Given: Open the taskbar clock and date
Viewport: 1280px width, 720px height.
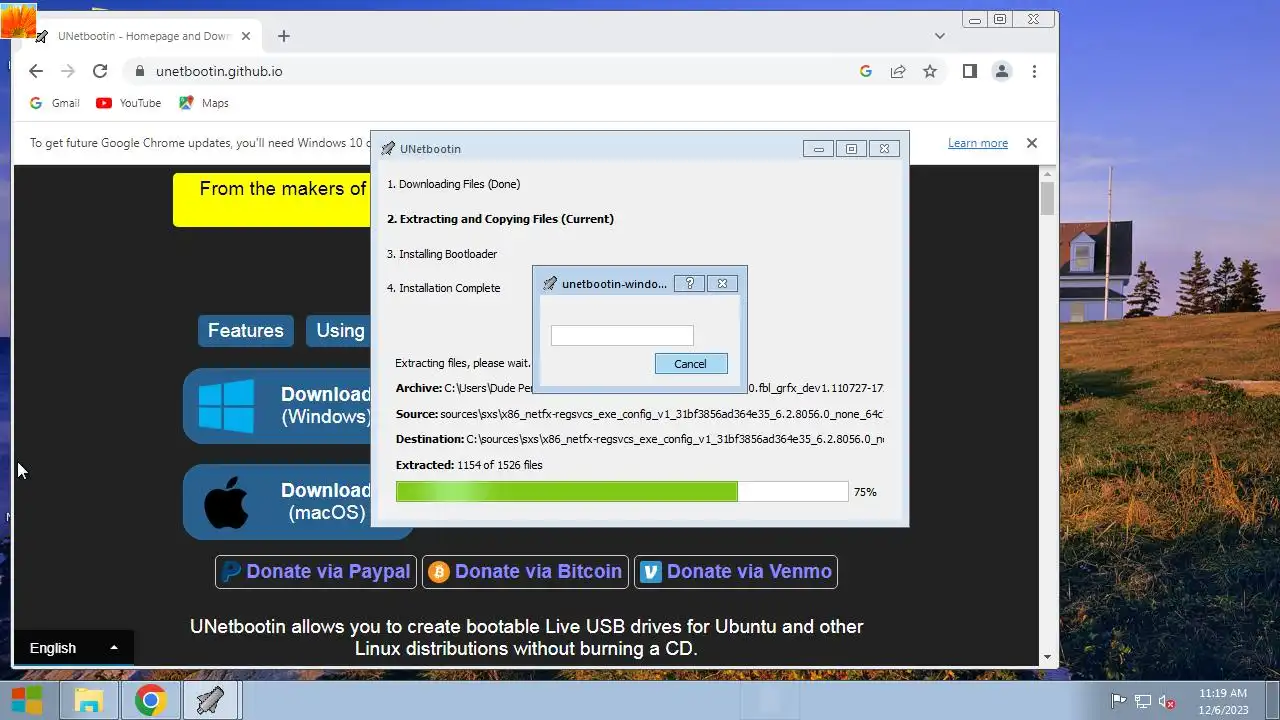Looking at the screenshot, I should [1222, 700].
